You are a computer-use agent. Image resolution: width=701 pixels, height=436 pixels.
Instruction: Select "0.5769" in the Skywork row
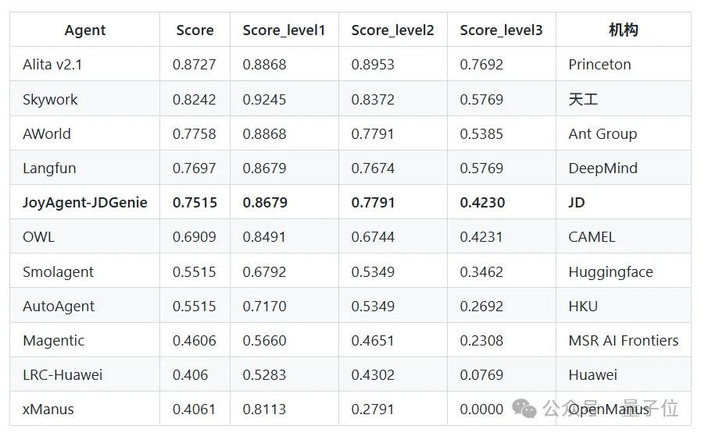(481, 99)
